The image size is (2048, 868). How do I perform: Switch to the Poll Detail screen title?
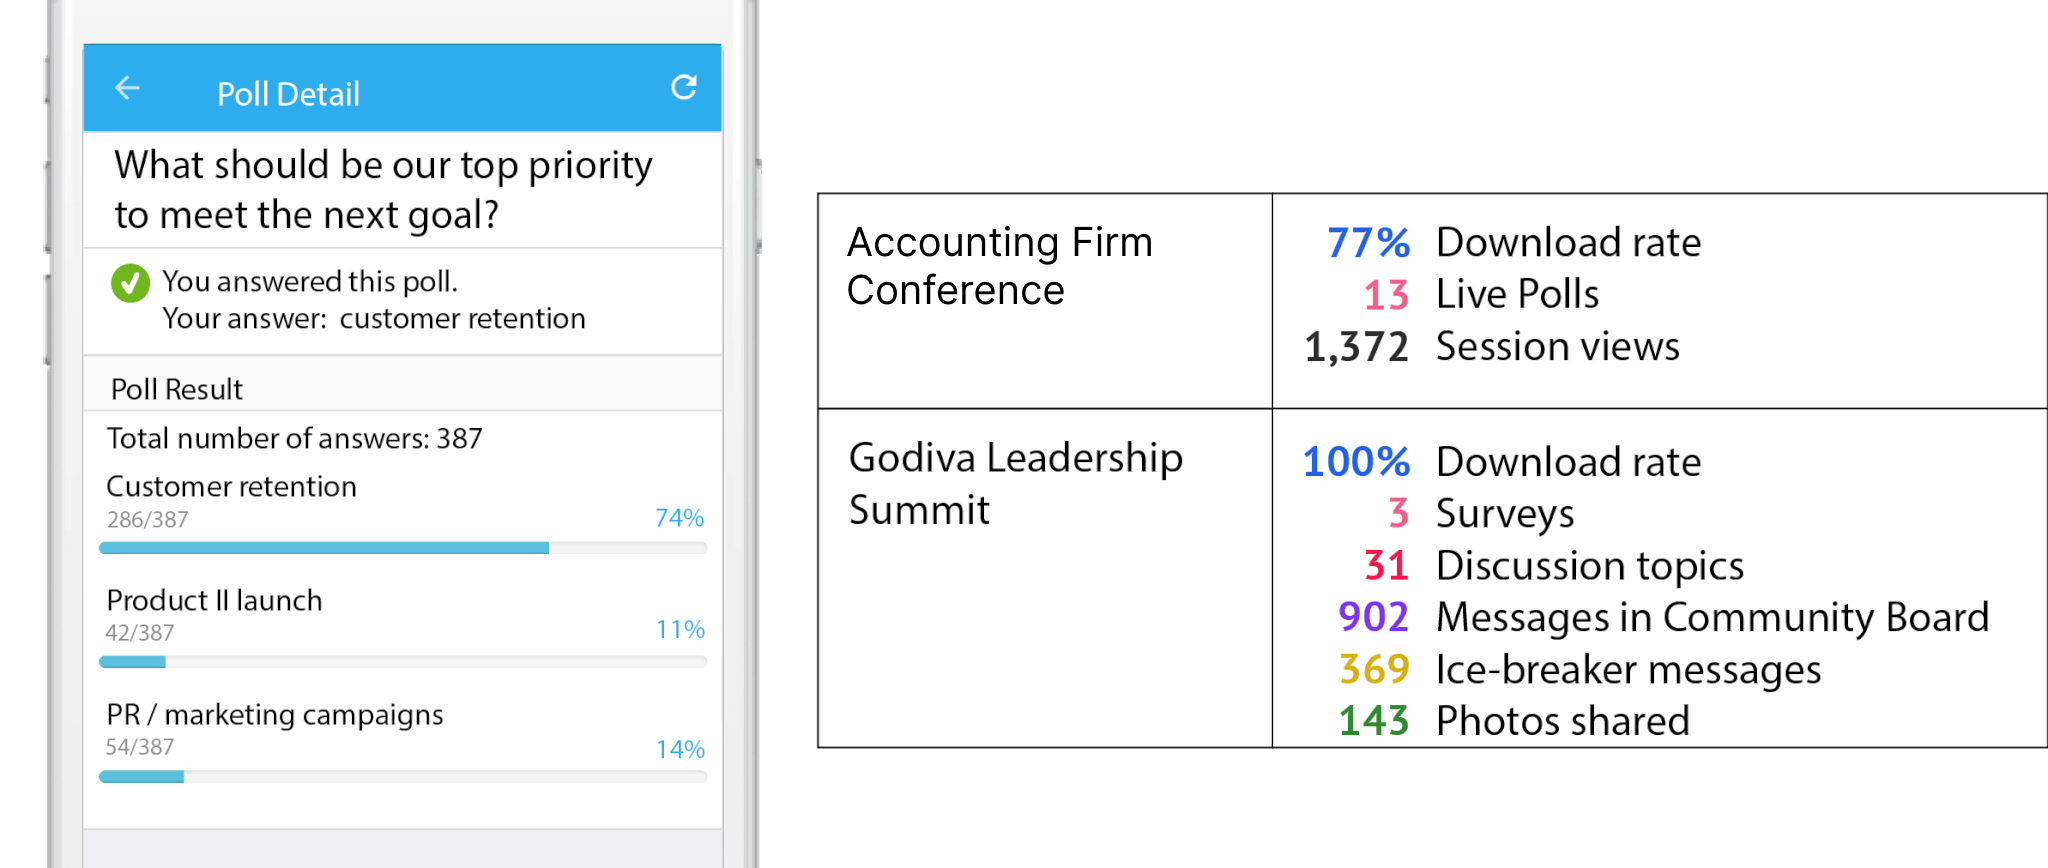(288, 92)
